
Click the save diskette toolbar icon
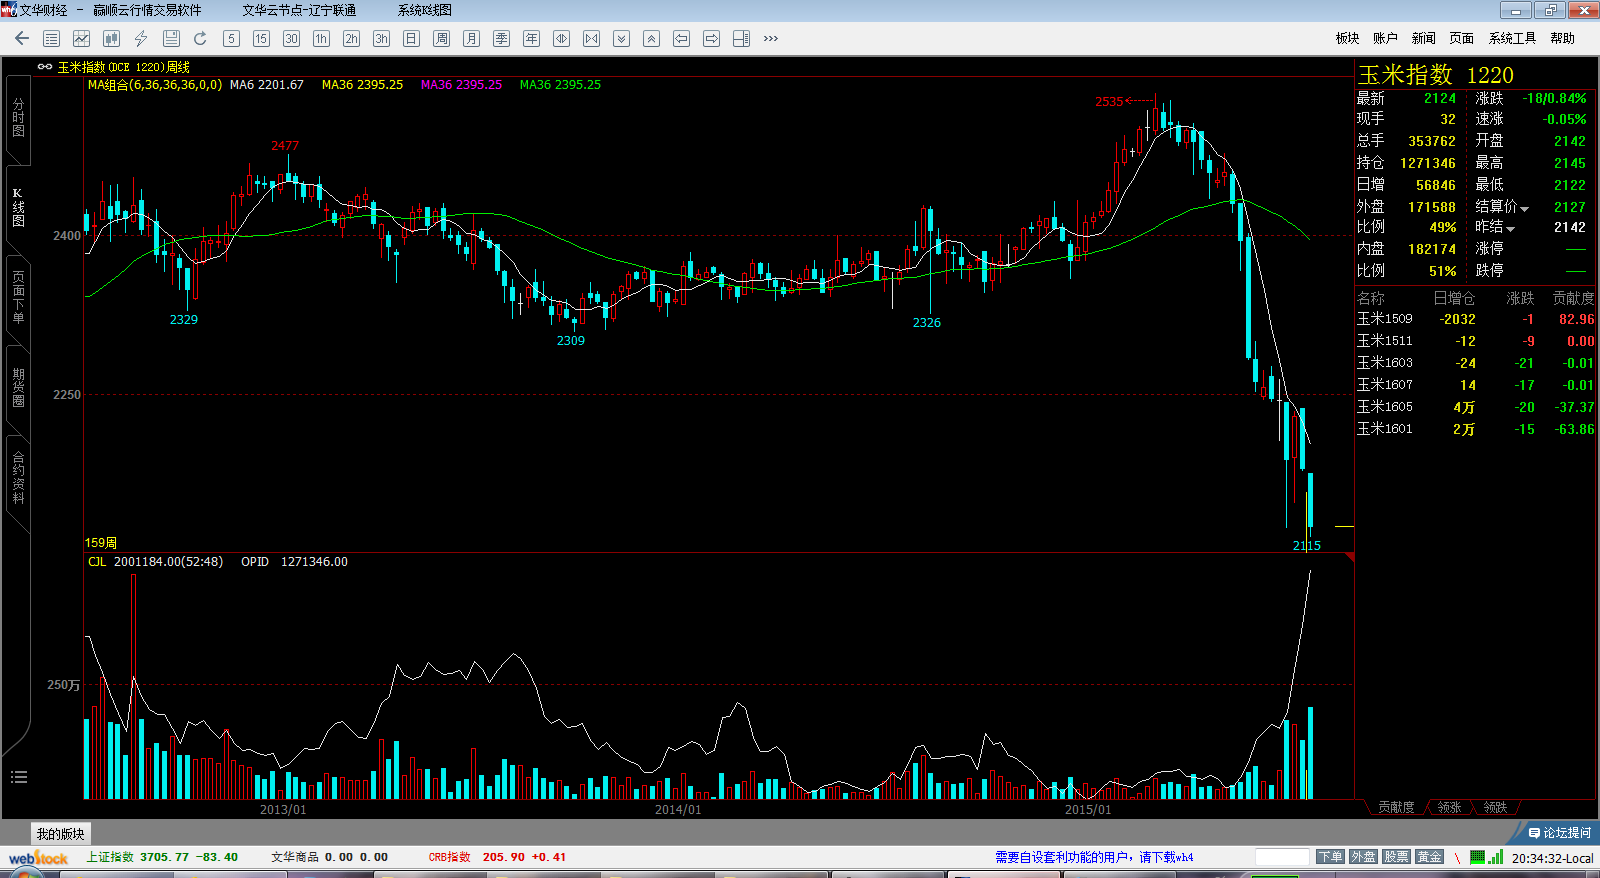pos(171,38)
